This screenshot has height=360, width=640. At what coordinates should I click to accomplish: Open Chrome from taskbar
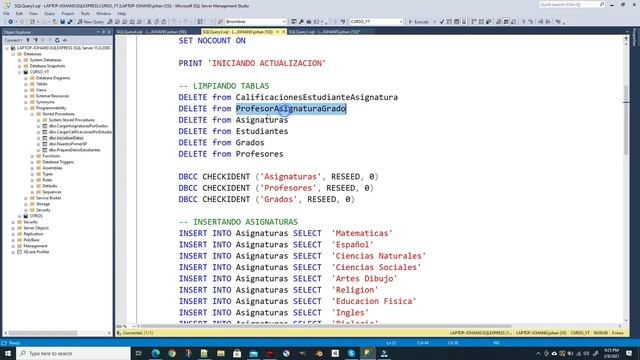click(x=172, y=353)
